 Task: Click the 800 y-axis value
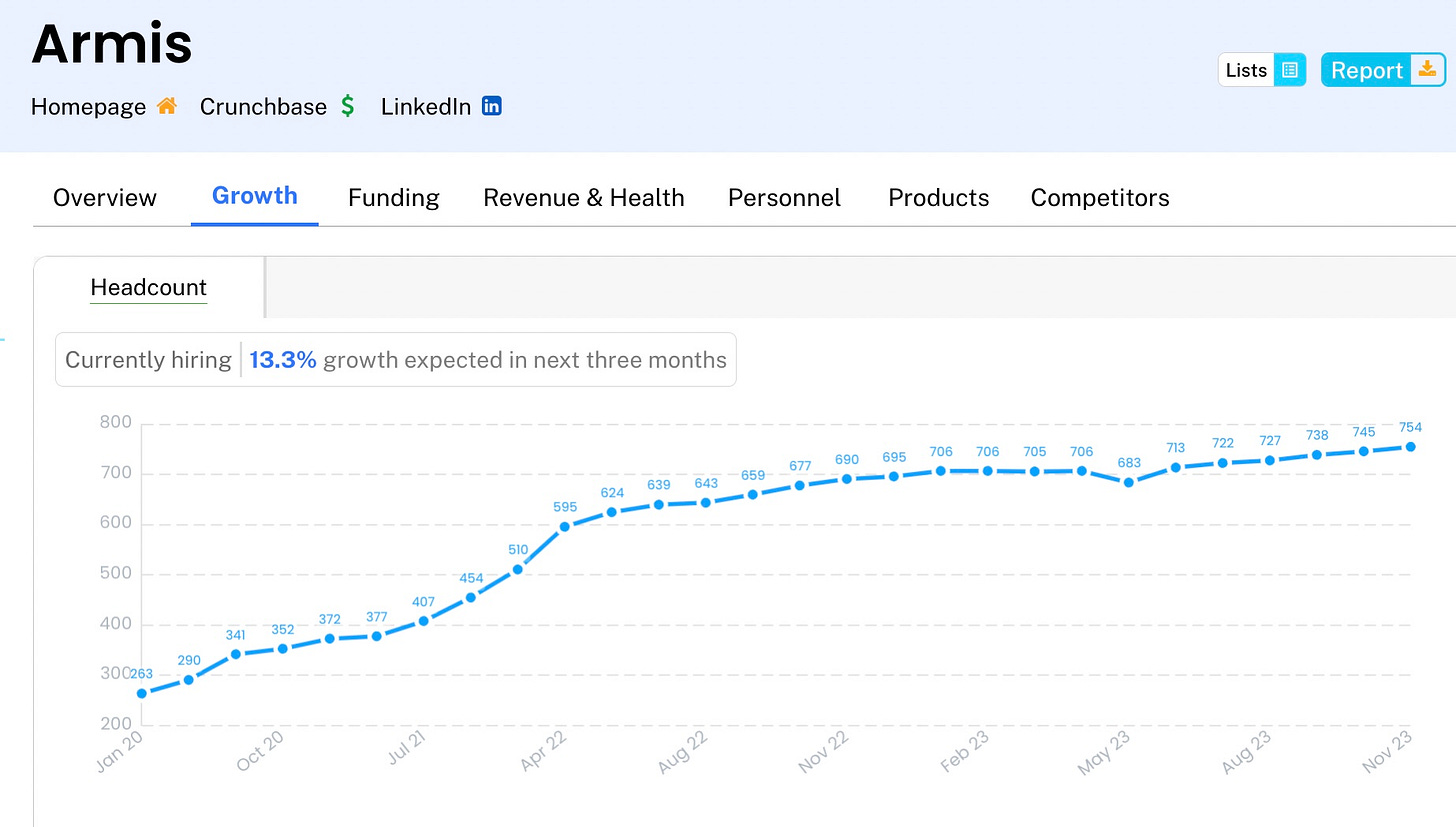click(x=116, y=423)
